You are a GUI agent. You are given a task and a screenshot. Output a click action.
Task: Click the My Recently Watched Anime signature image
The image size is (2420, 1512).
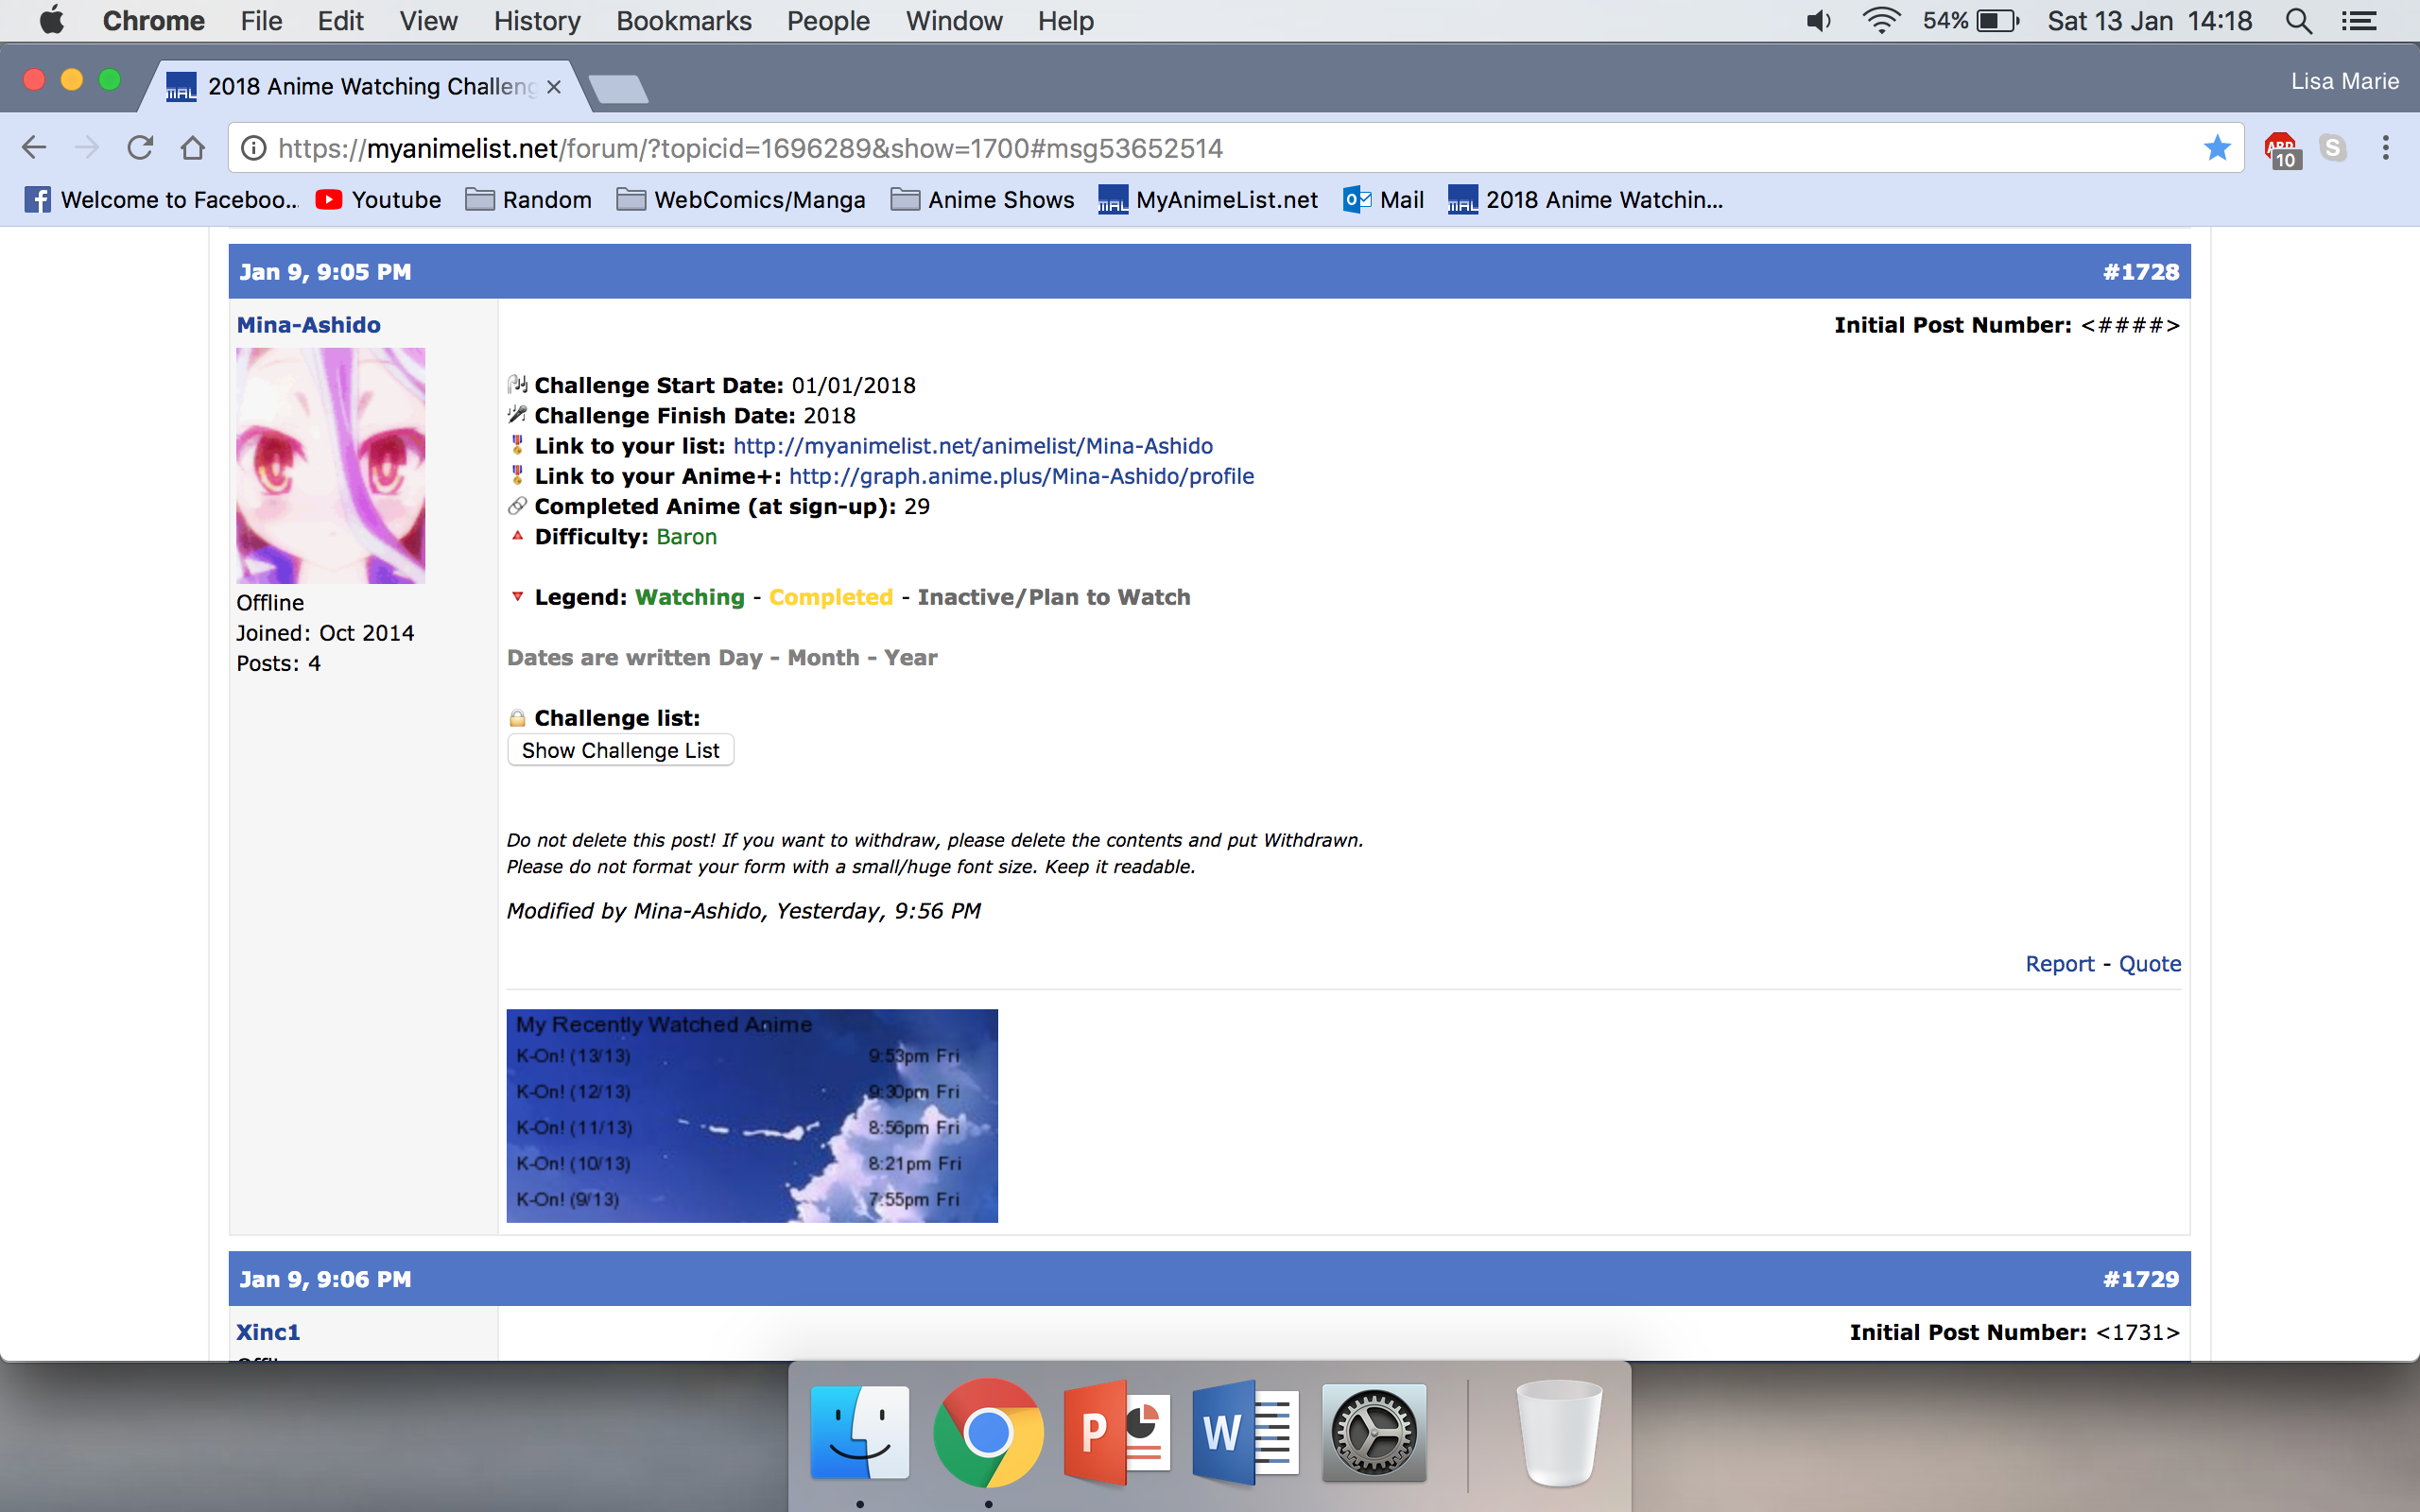pos(752,1116)
